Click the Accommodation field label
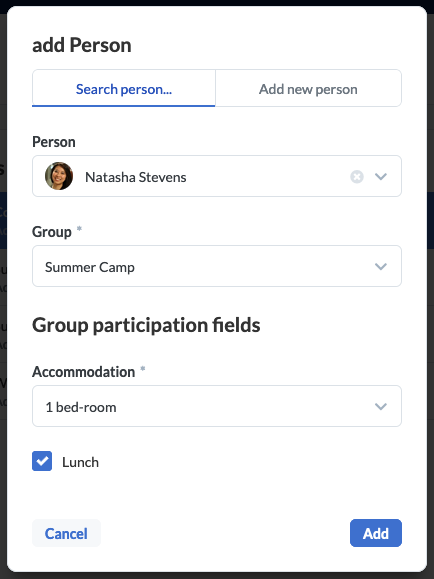 (x=83, y=372)
